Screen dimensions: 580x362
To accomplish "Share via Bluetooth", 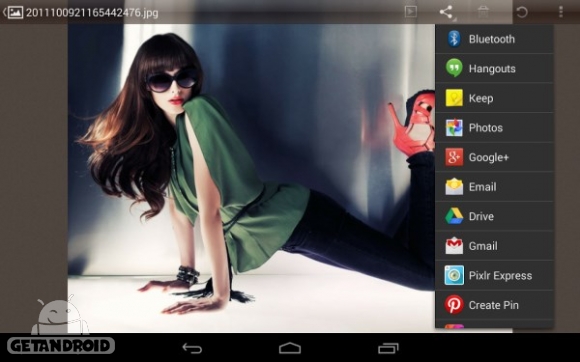I will click(x=494, y=39).
